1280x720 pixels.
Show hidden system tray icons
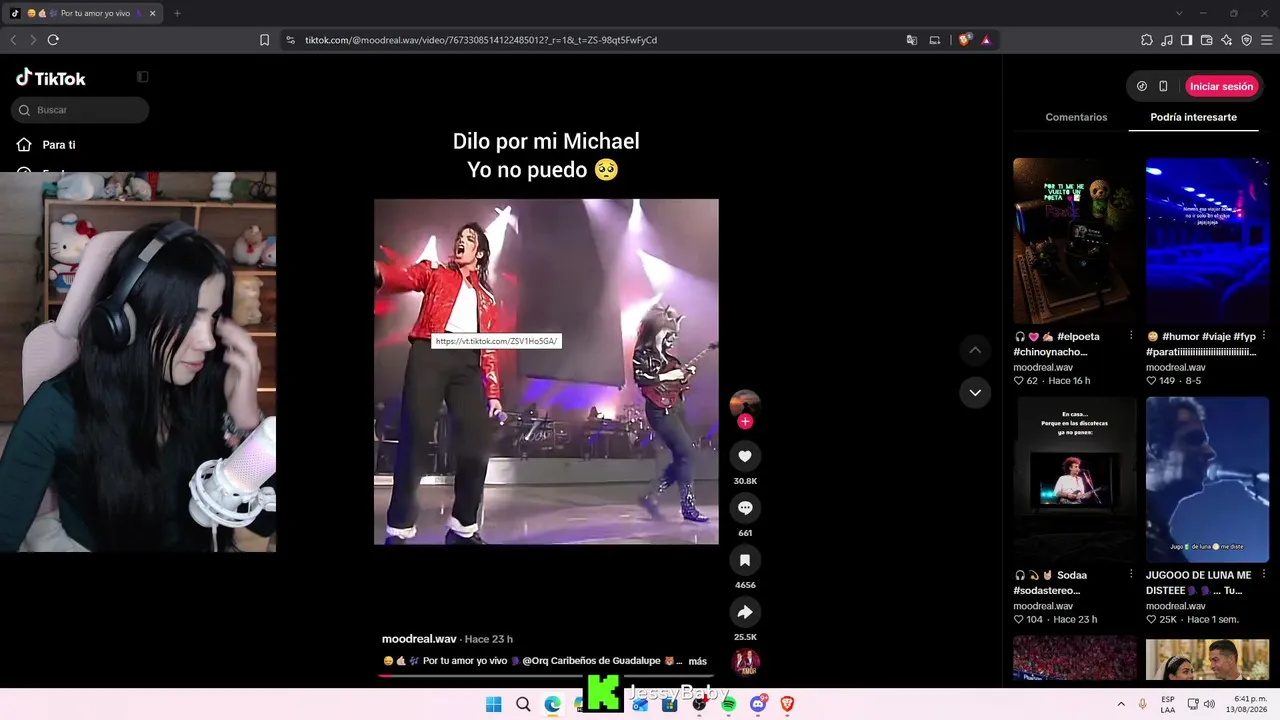coord(1120,704)
